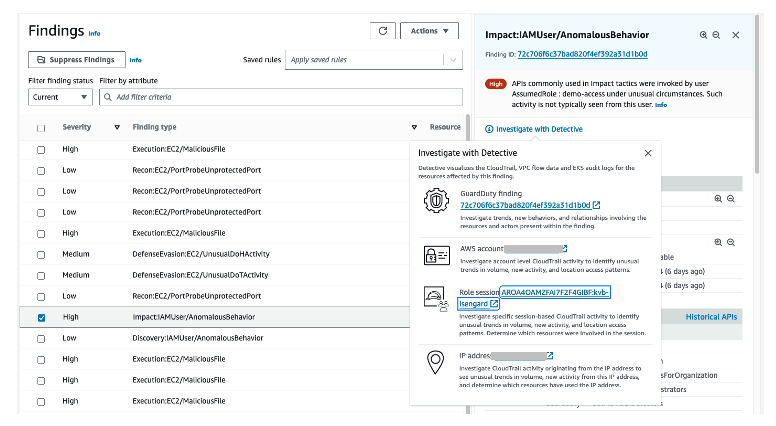Screen dimensions: 776x426
Task: Open the GuardDuty finding ID link in popup
Action: click(525, 205)
